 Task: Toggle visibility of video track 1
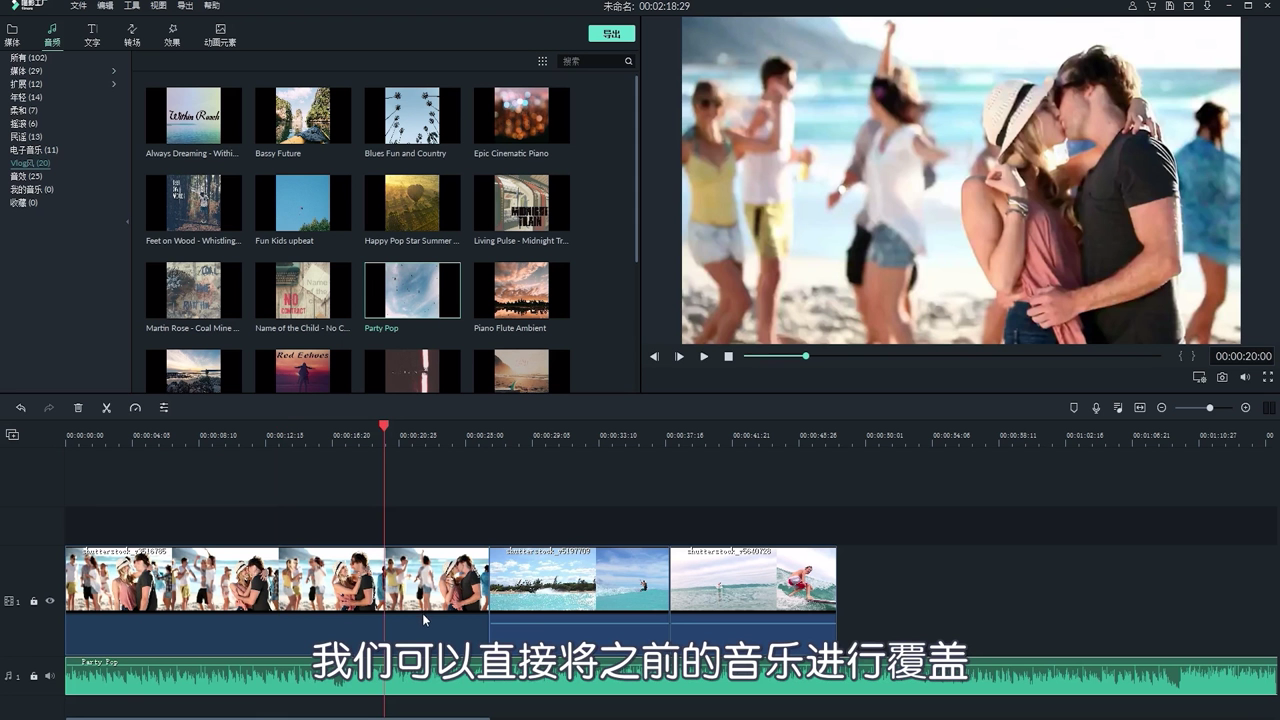50,601
